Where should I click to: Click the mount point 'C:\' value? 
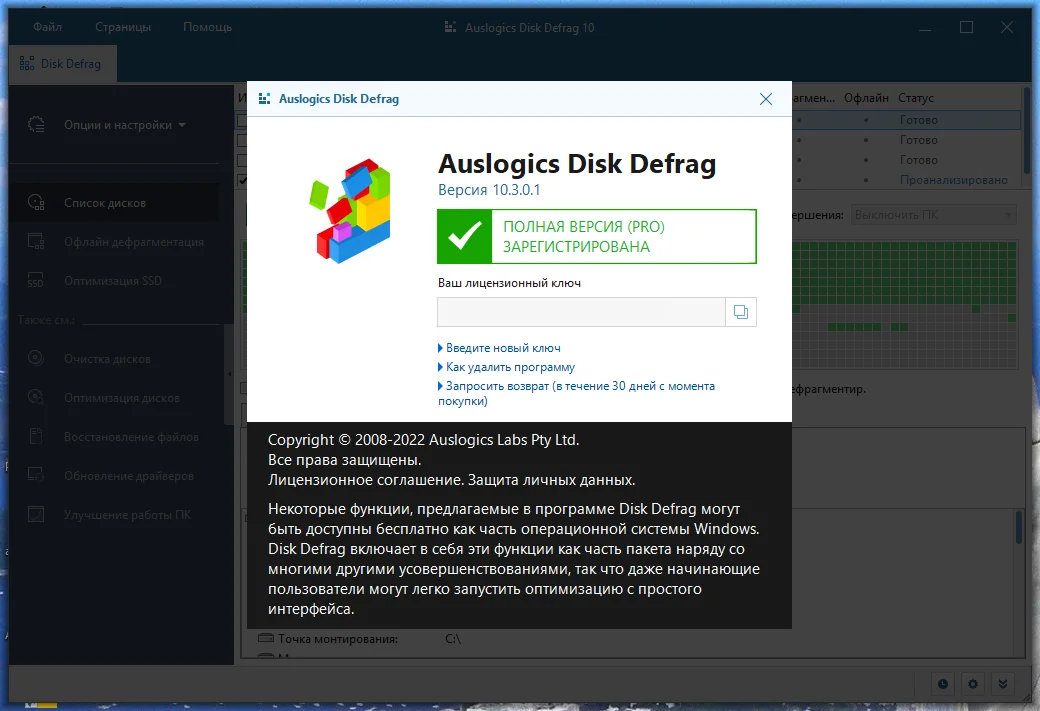click(452, 639)
